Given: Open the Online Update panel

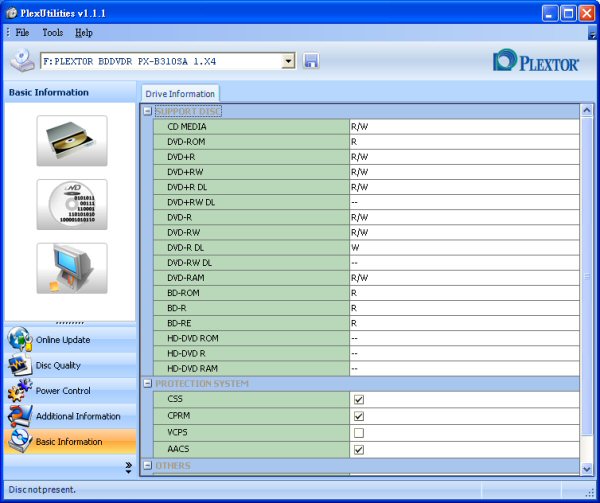Looking at the screenshot, I should [x=70, y=340].
